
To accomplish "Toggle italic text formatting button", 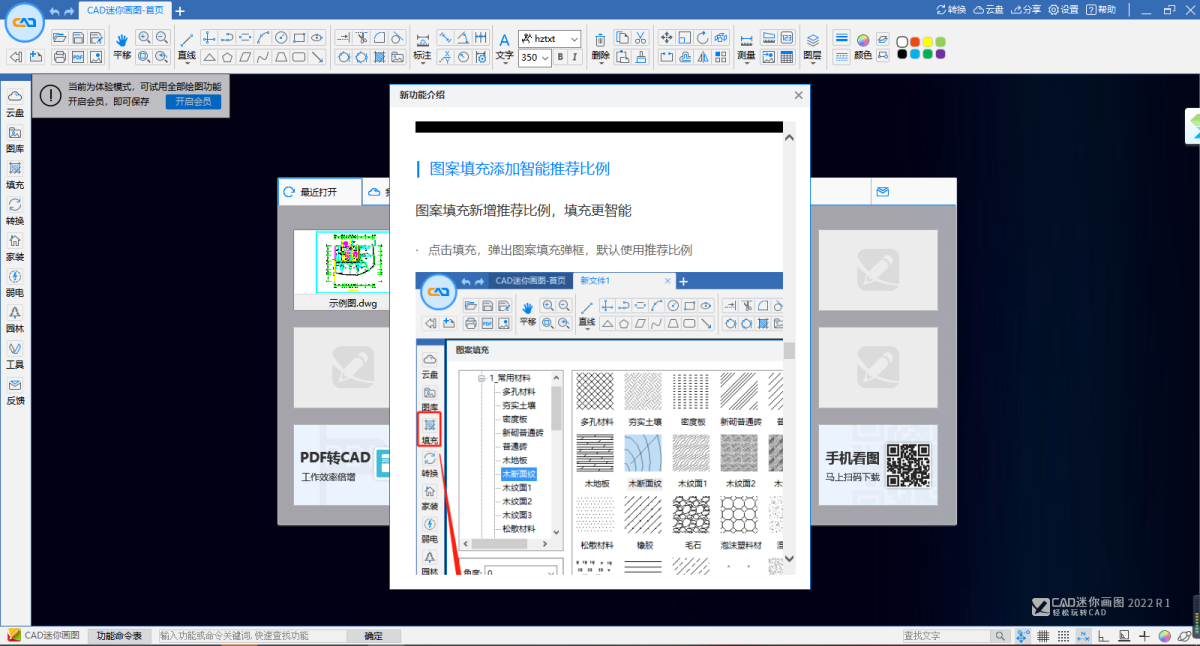I will tap(575, 58).
